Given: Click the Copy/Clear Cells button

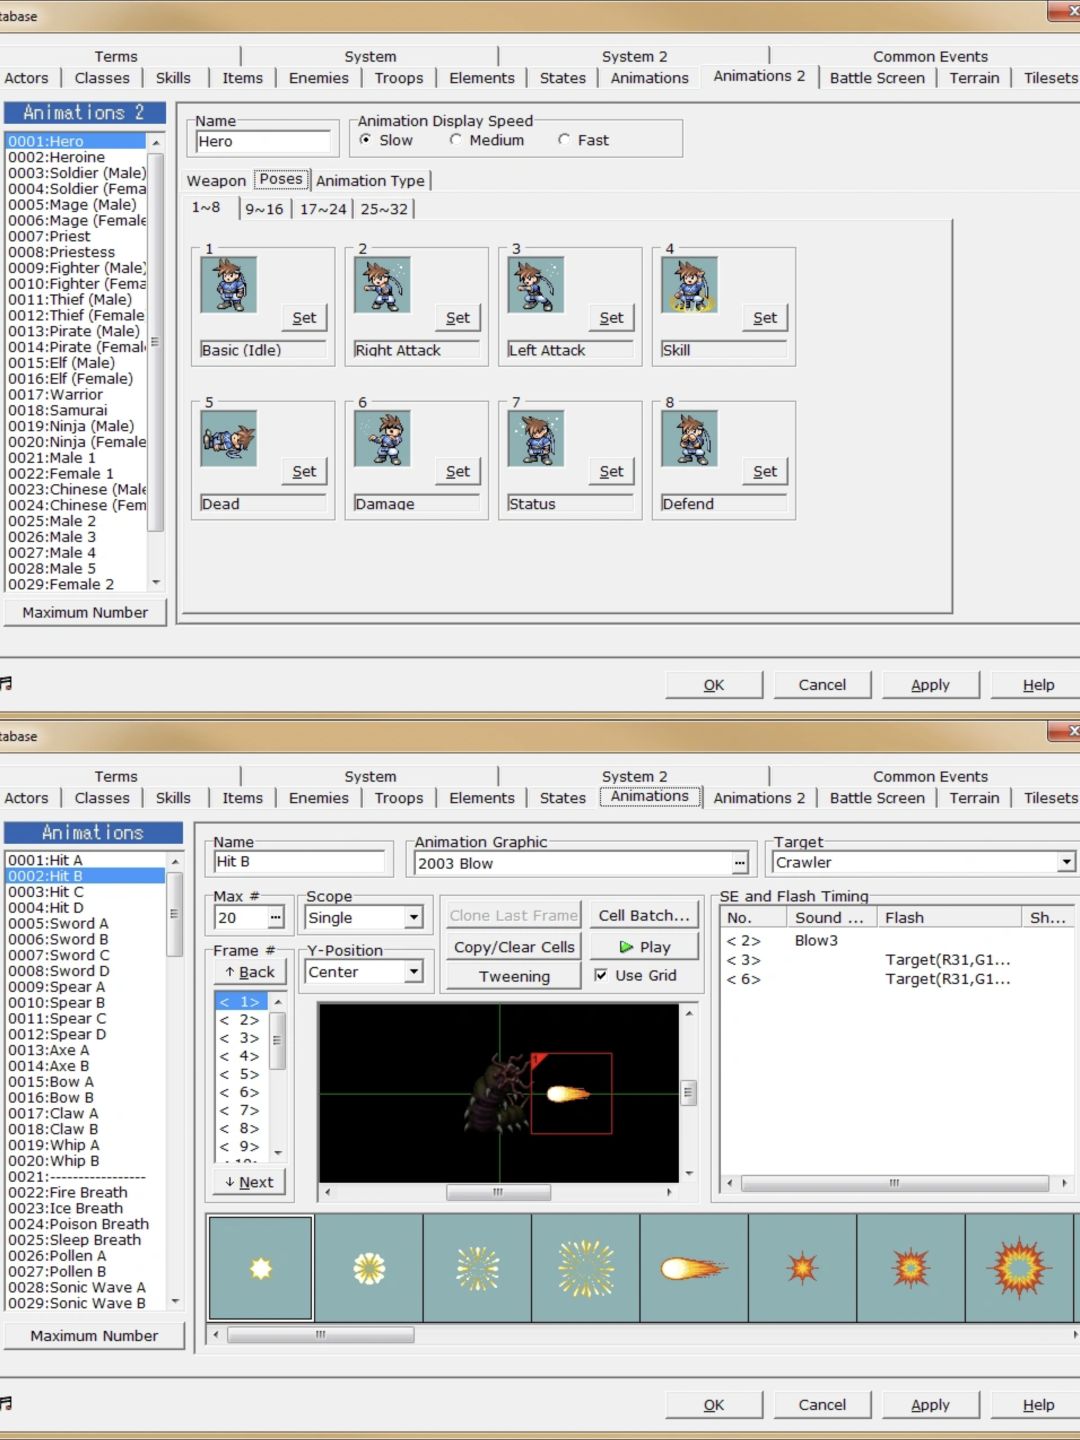Looking at the screenshot, I should [514, 947].
